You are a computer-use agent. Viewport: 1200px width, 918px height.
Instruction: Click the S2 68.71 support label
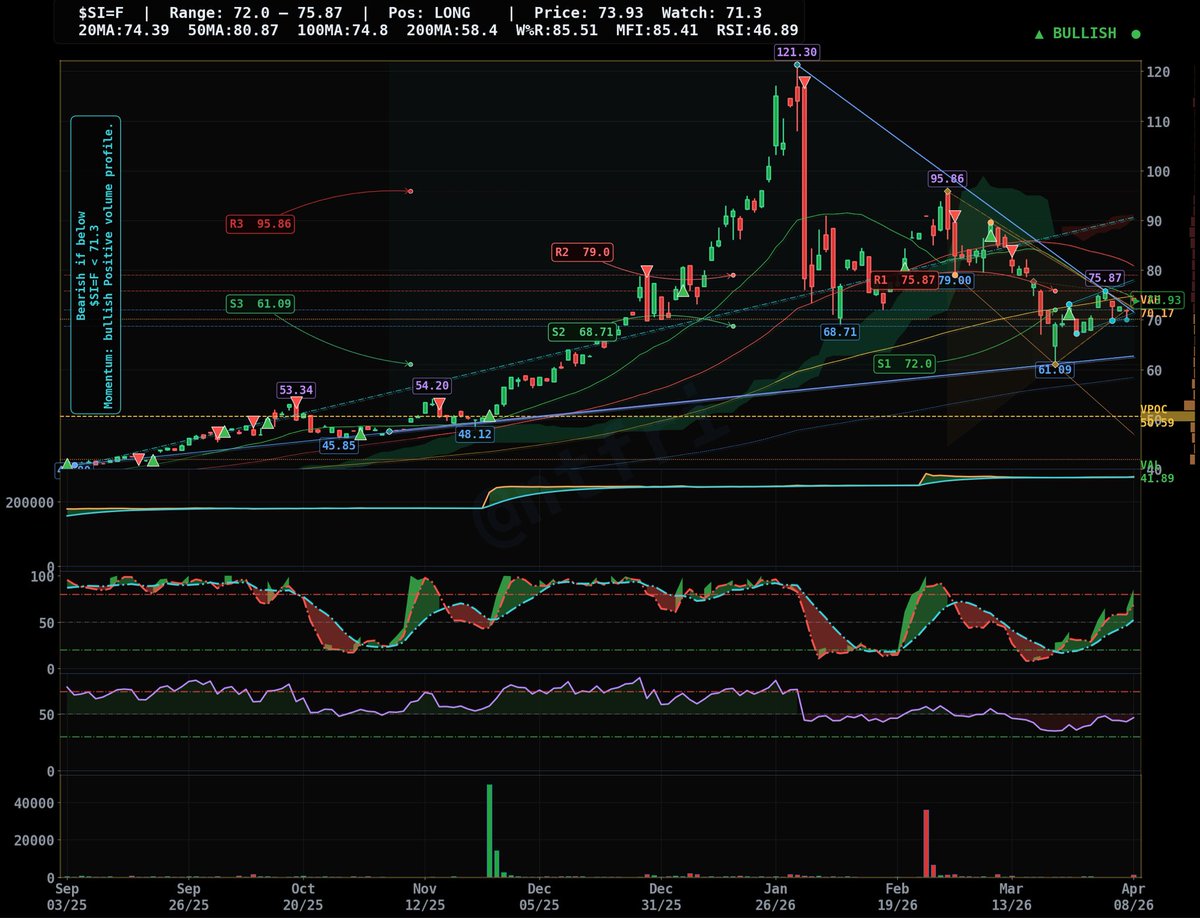click(581, 331)
